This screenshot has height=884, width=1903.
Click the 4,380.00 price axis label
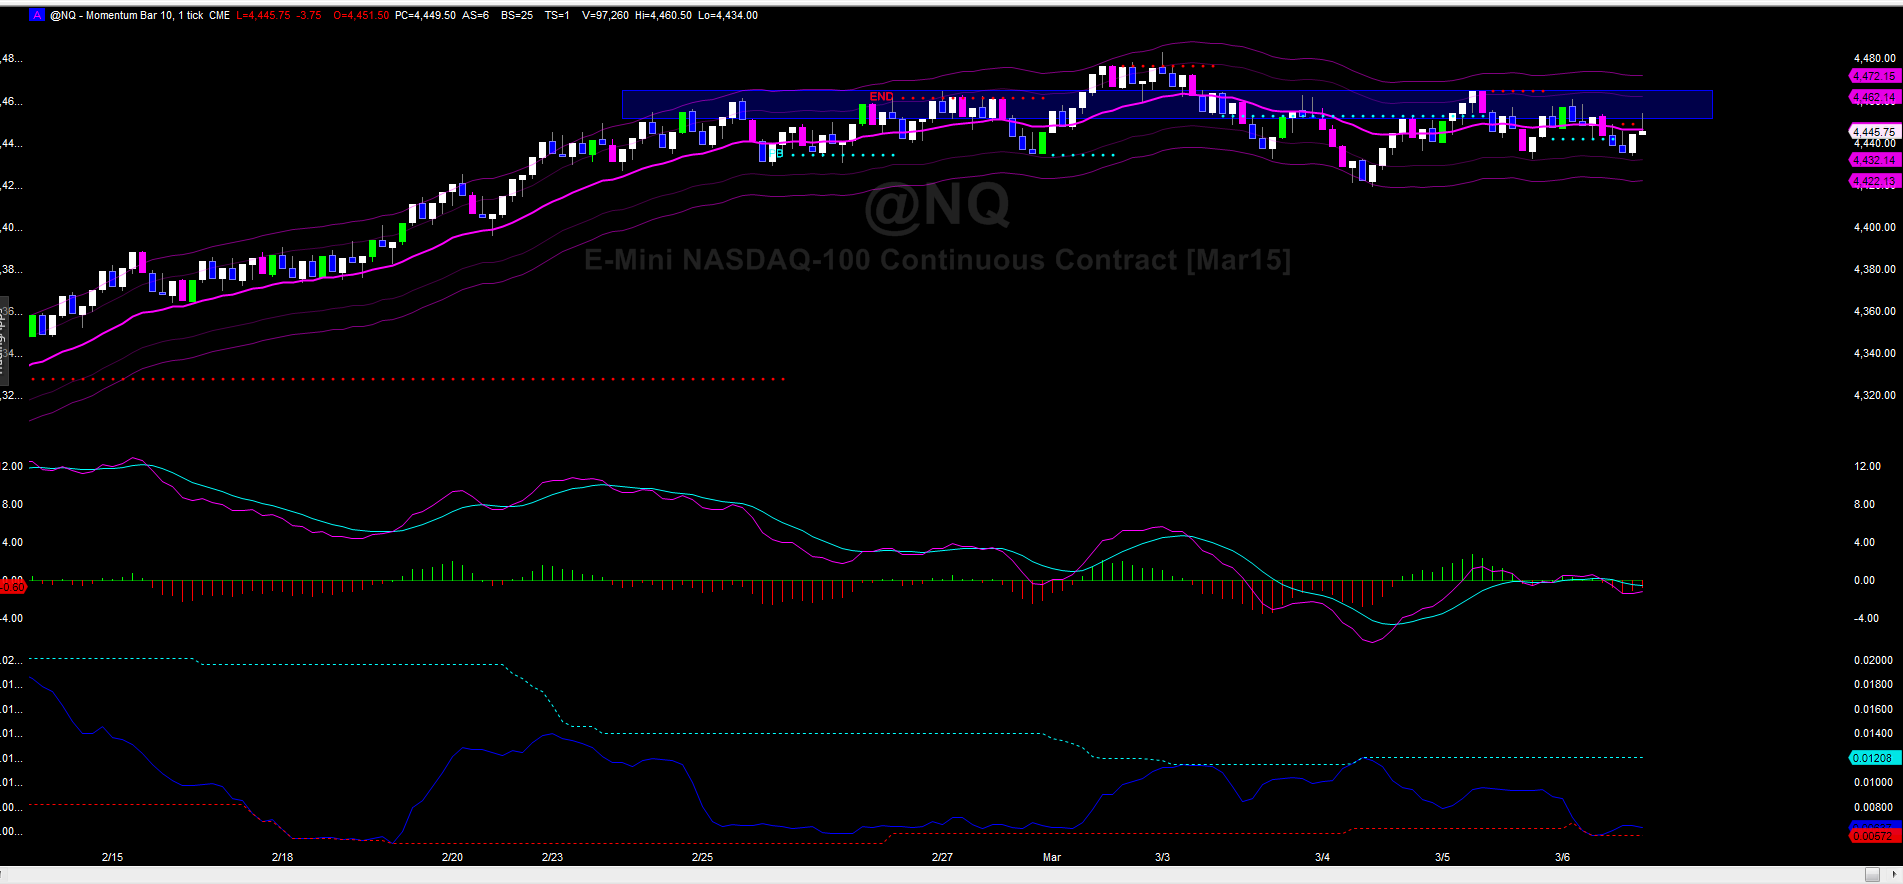coord(1874,269)
